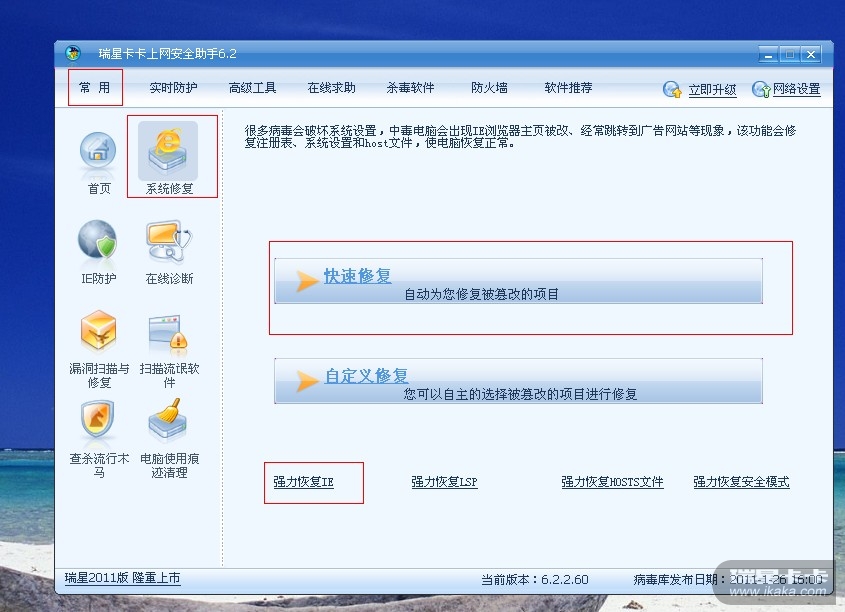Click the 立即升级 globe upgrade icon
Screen dimensions: 845x612
pos(672,89)
